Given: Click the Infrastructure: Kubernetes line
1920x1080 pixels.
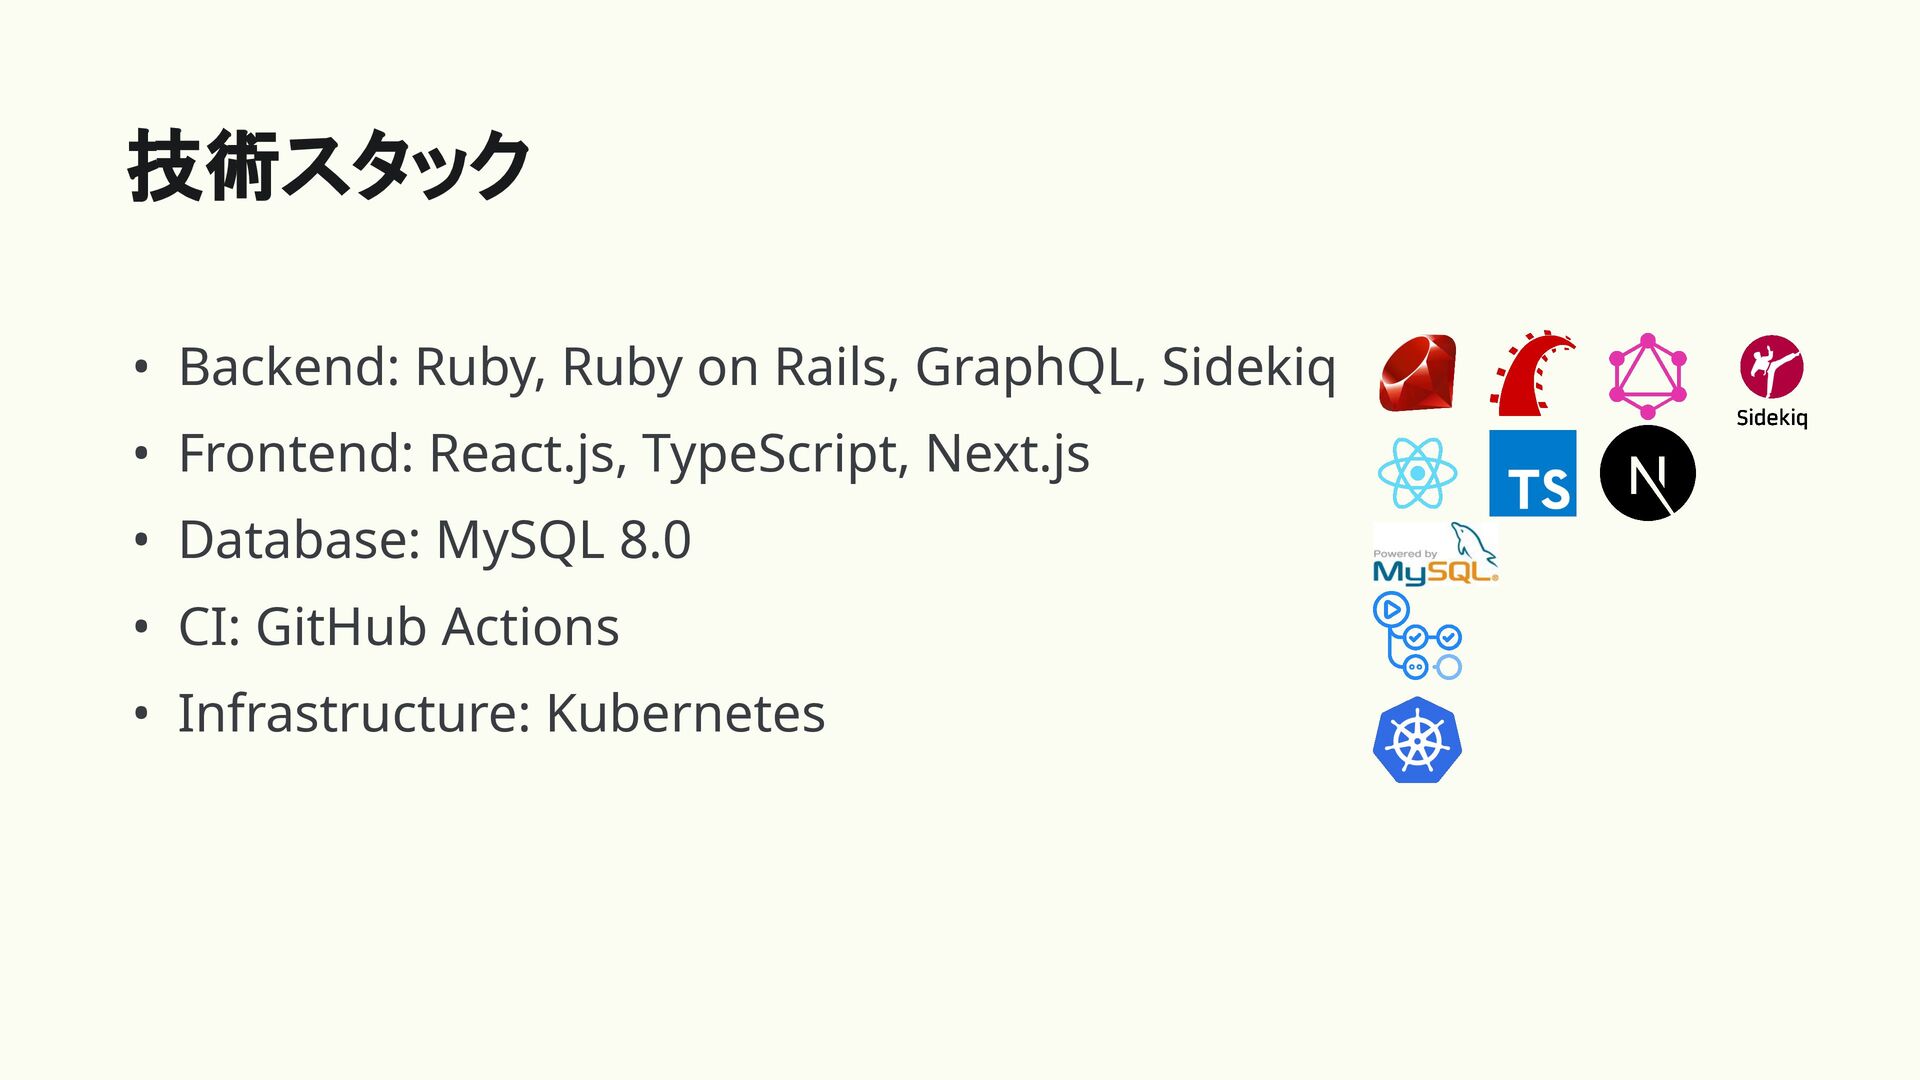Looking at the screenshot, I should pos(501,714).
